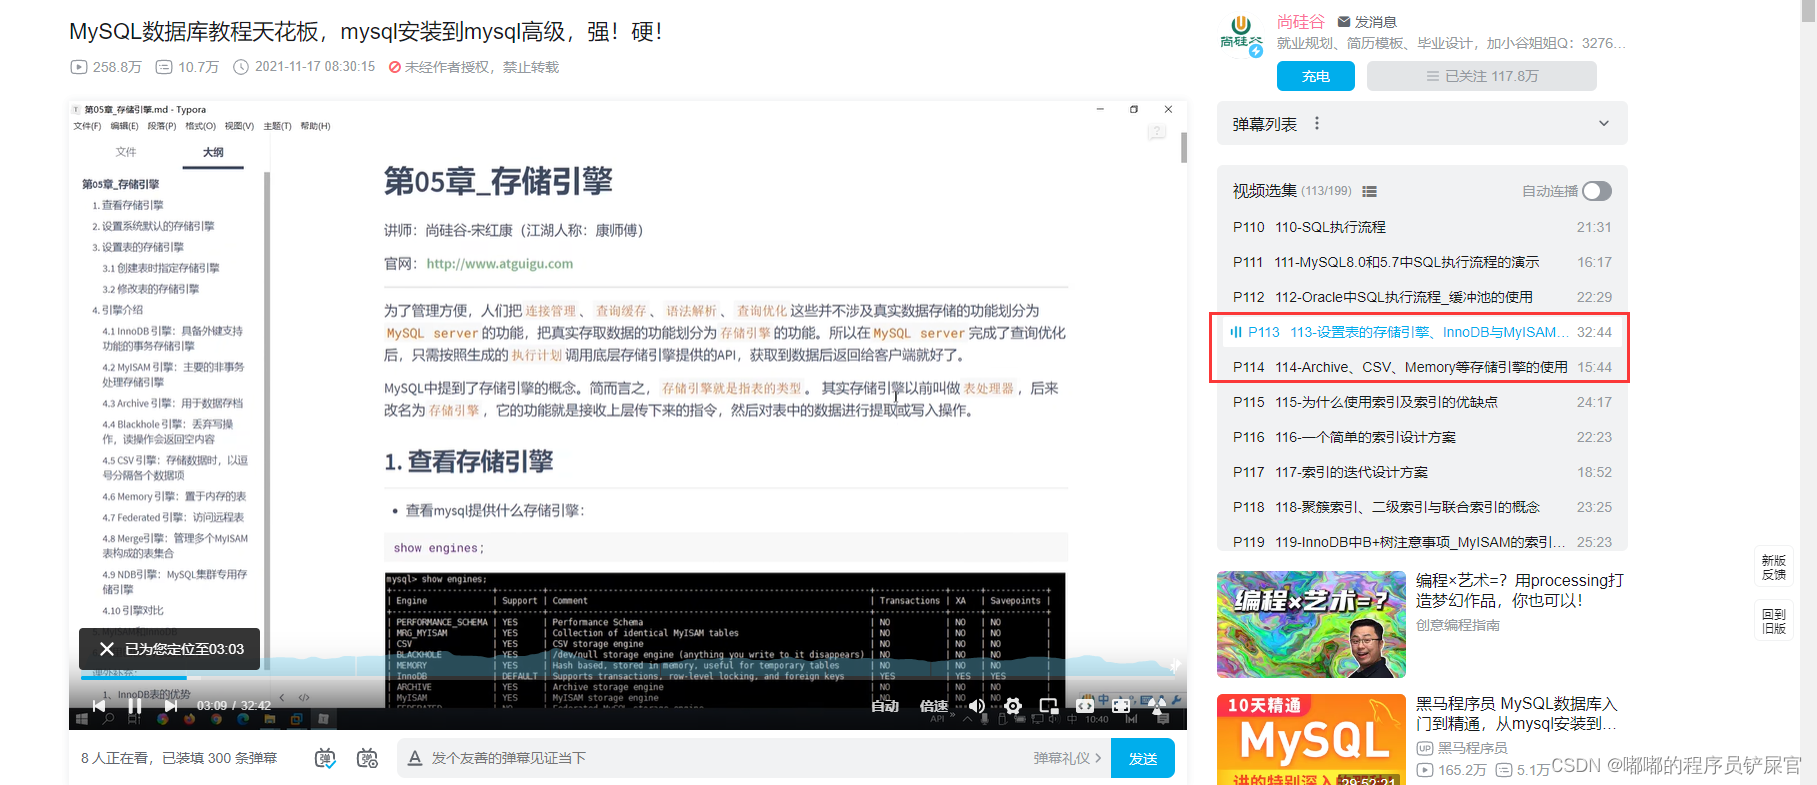This screenshot has height=785, width=1817.
Task: Open Typora 文件(F) menu in video
Action: point(87,126)
